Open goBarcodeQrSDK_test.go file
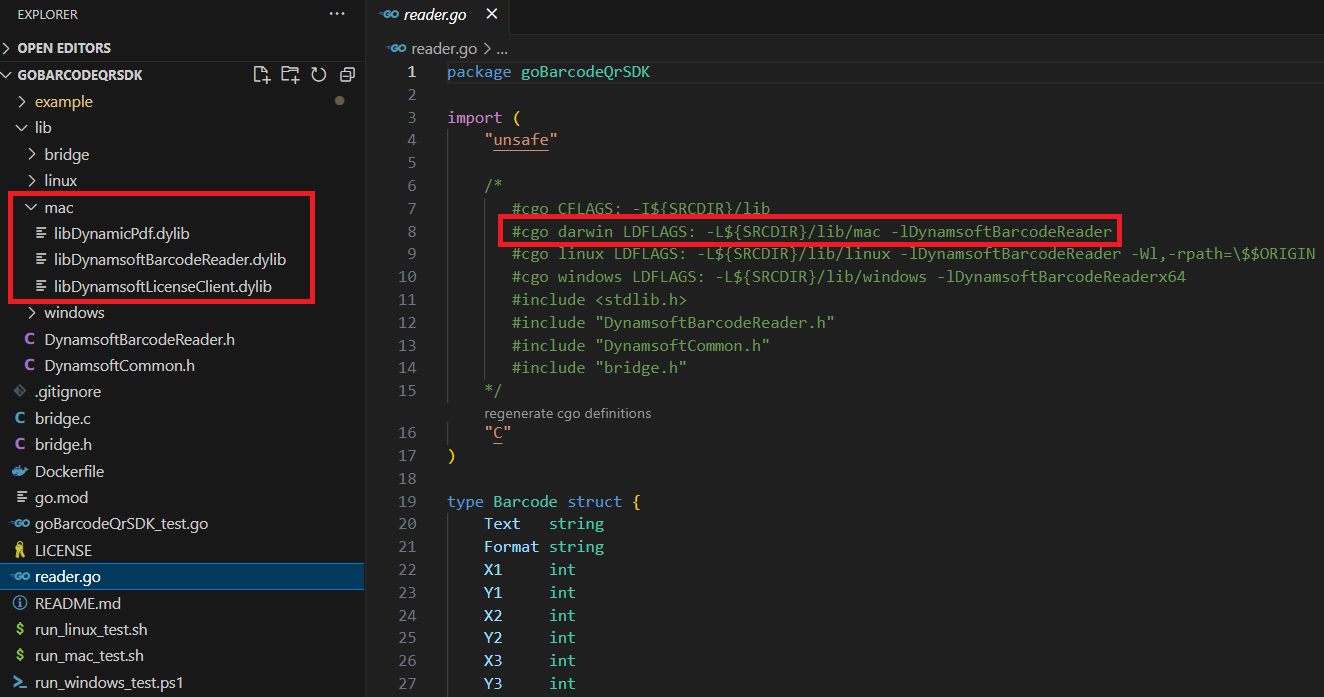 [121, 524]
